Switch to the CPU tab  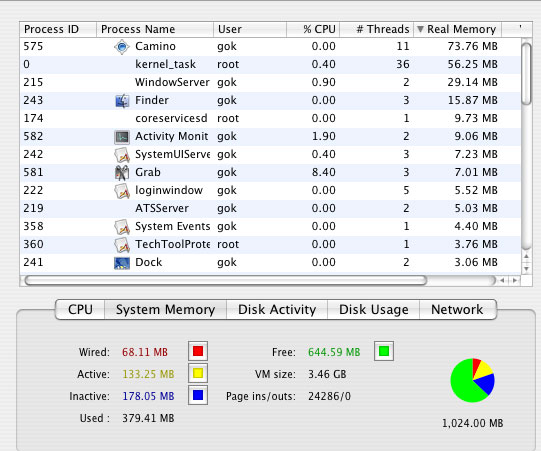click(x=80, y=310)
